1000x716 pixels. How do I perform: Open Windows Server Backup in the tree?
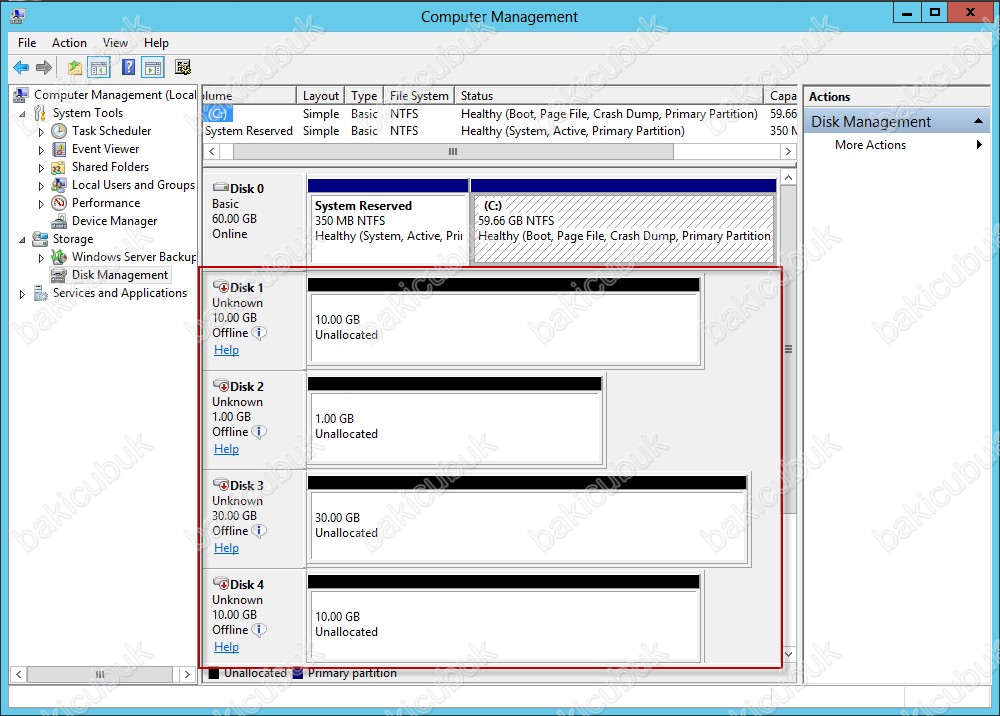134,257
